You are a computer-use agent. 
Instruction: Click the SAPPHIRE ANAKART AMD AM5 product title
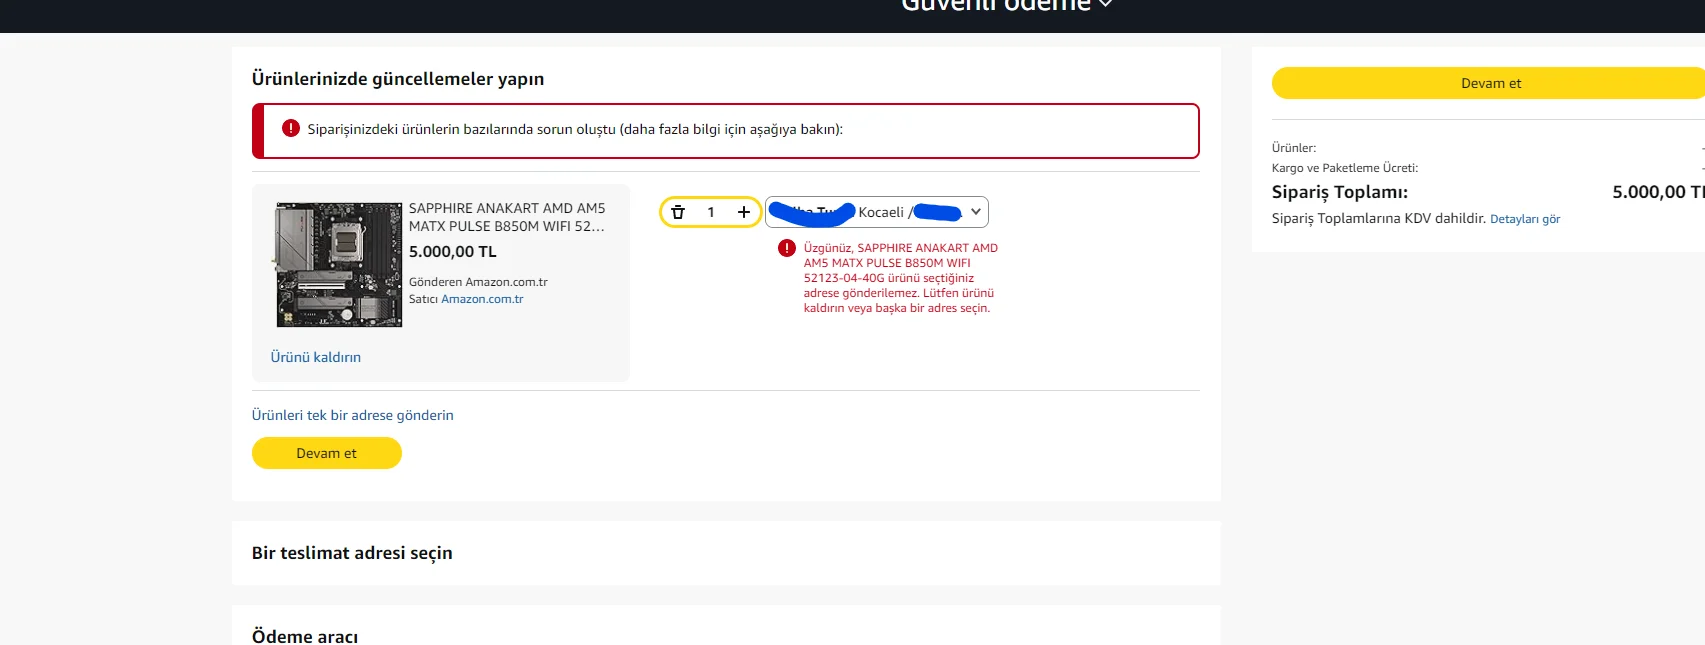(507, 217)
